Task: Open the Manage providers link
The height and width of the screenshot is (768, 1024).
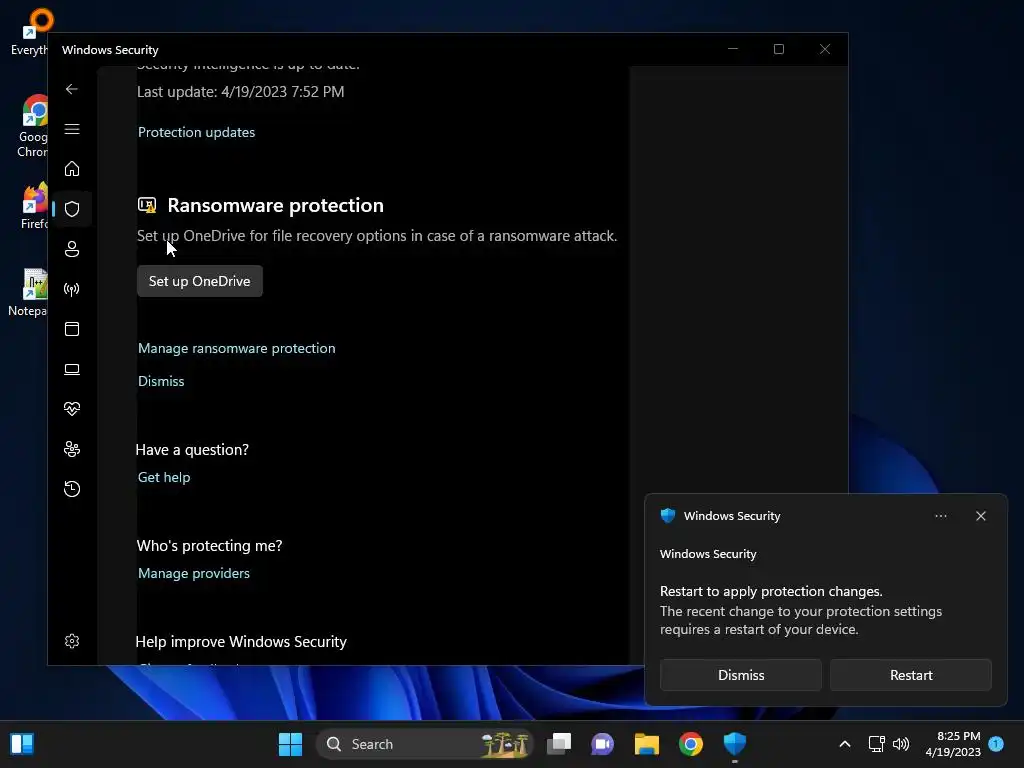Action: tap(194, 573)
